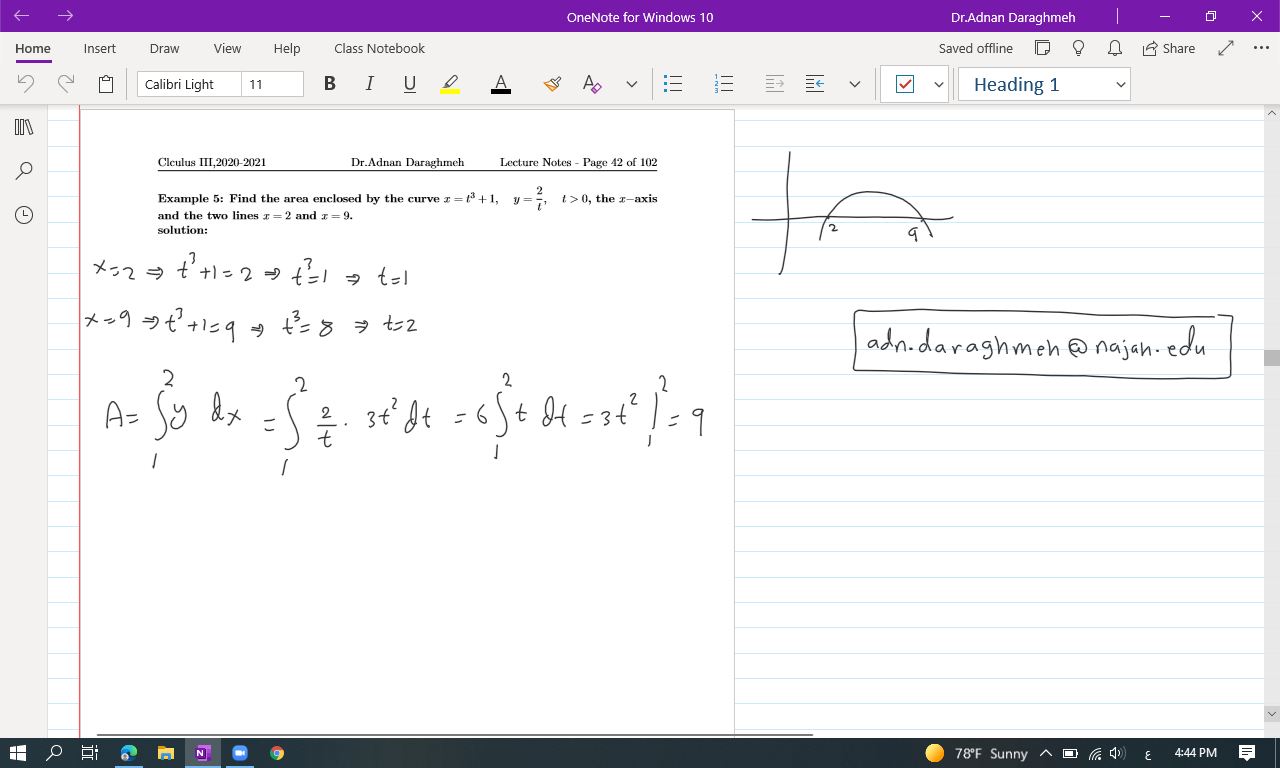The height and width of the screenshot is (768, 1280).
Task: Select the Format Painter brush icon
Action: click(x=552, y=84)
